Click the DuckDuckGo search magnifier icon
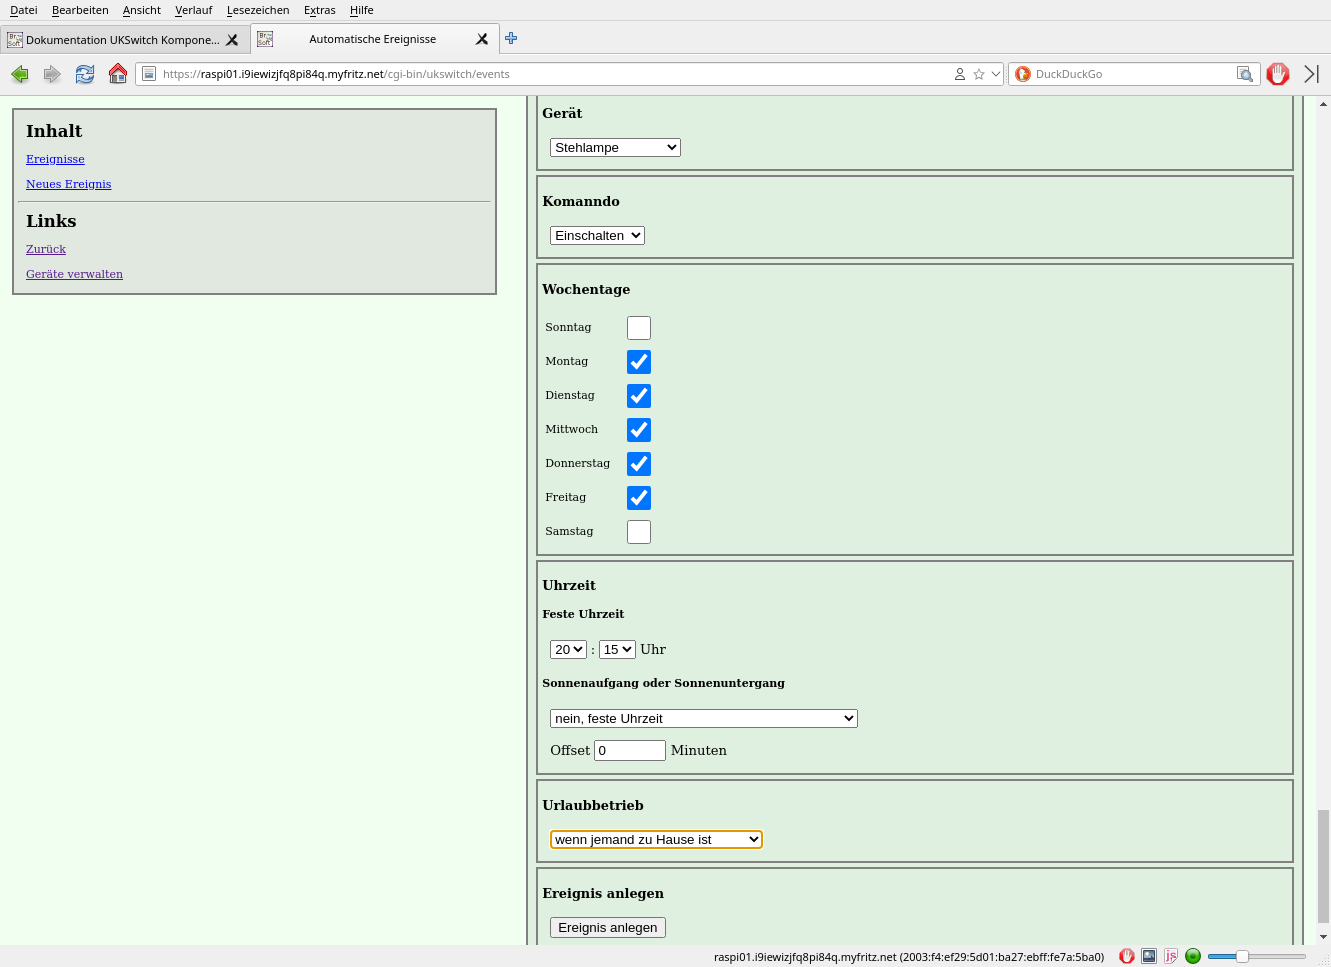Screen dimensions: 1331x967 [1244, 74]
